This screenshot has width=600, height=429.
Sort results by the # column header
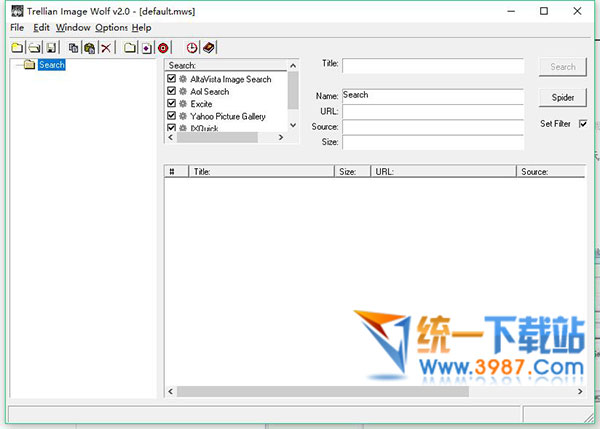coord(176,171)
